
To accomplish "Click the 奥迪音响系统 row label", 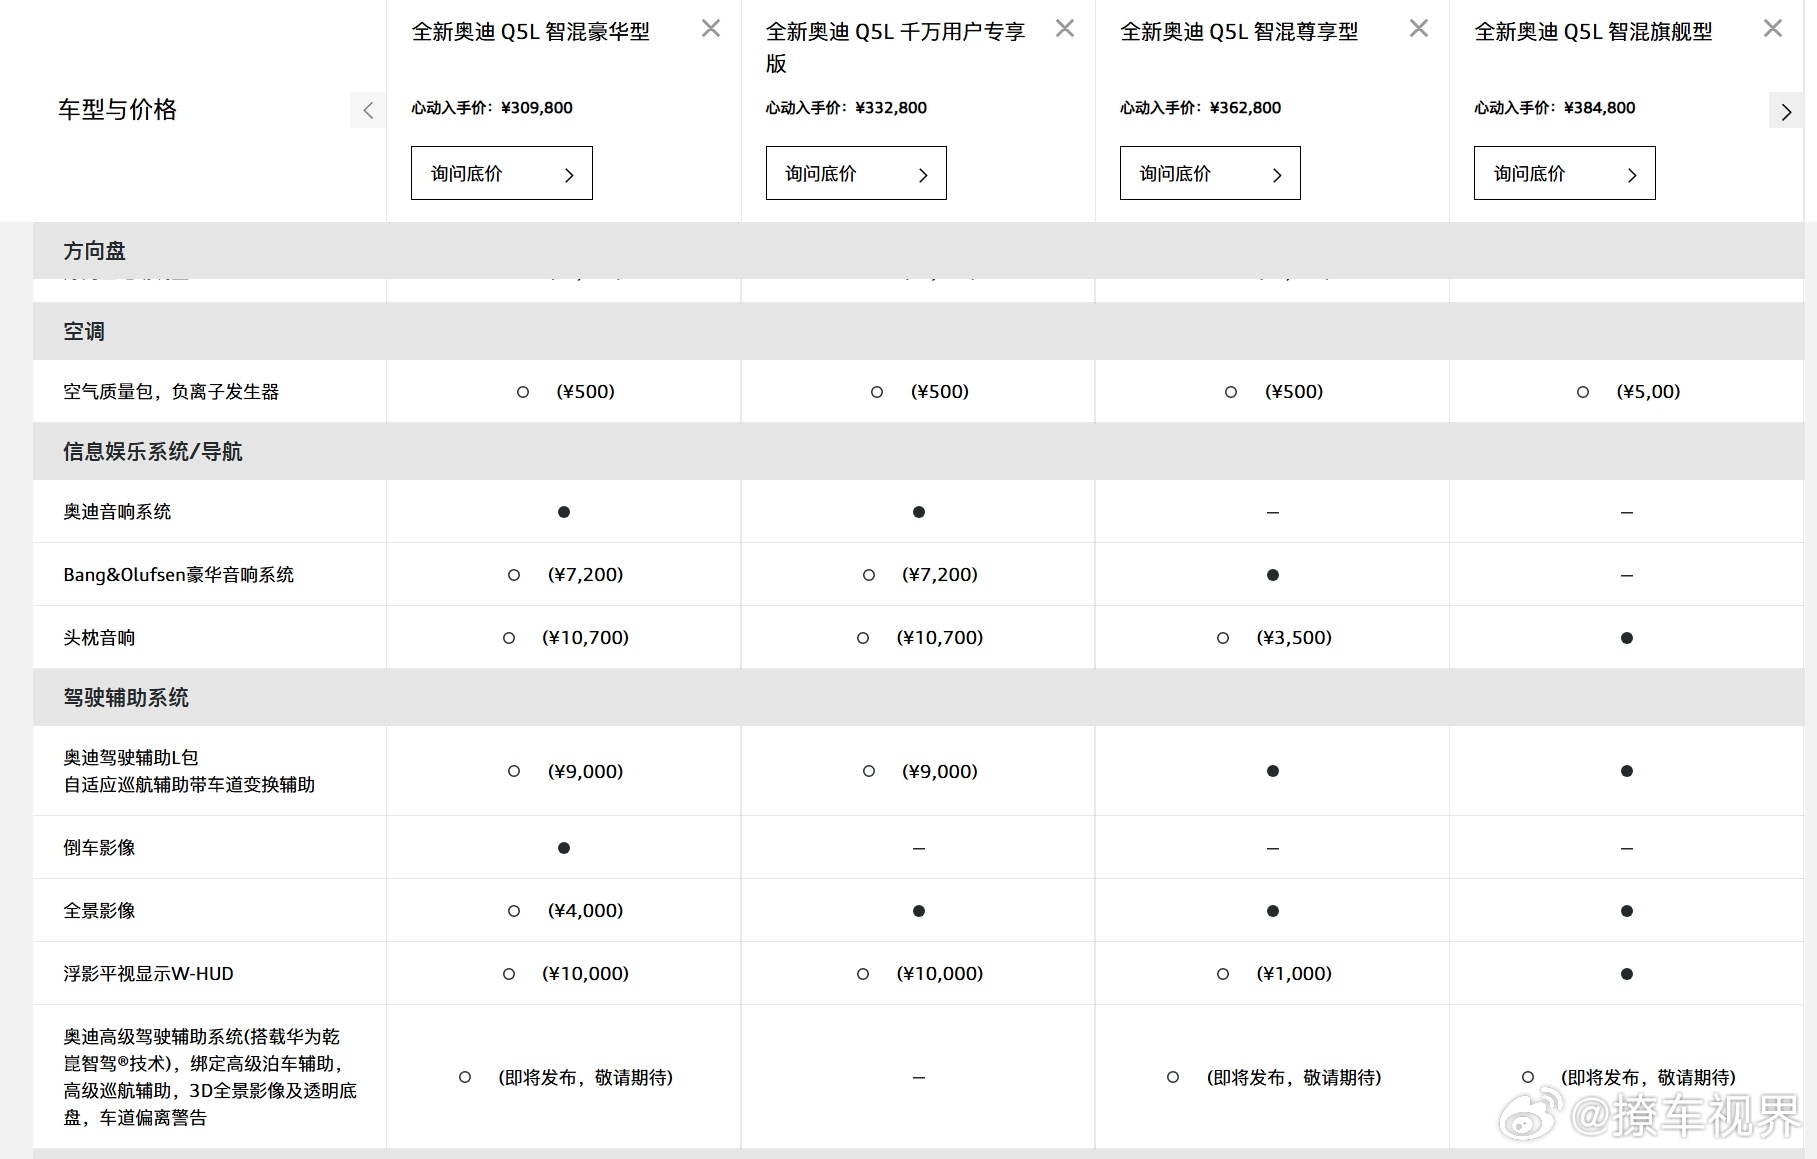I will [x=117, y=512].
